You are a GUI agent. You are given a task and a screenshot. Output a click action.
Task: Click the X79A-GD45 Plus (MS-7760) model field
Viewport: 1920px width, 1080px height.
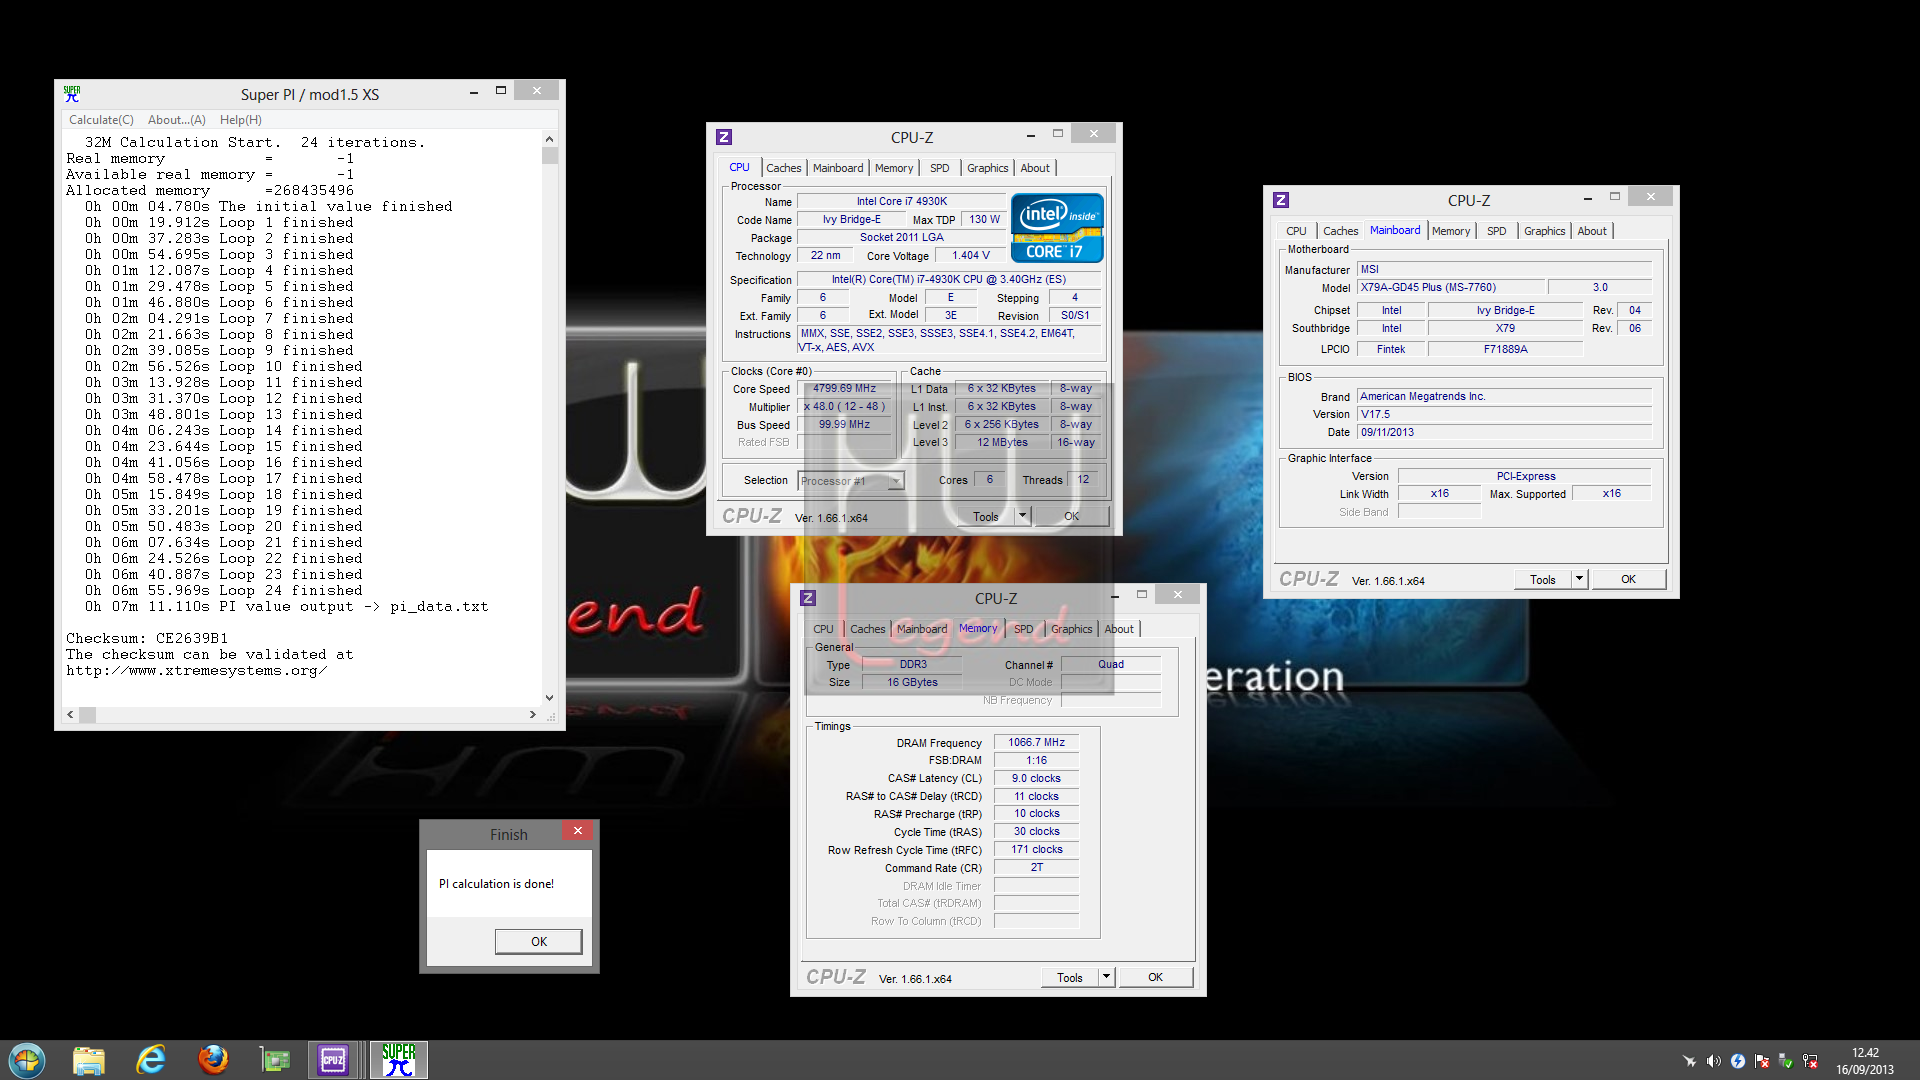(1451, 287)
